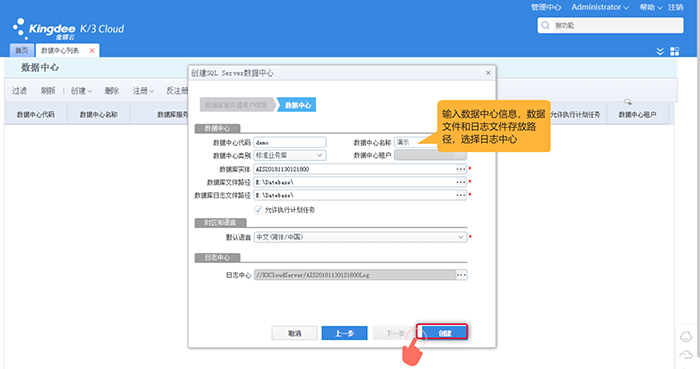This screenshot has height=369, width=700.
Task: Go to 数据库服务器用户信息 wizard step
Action: pos(236,105)
